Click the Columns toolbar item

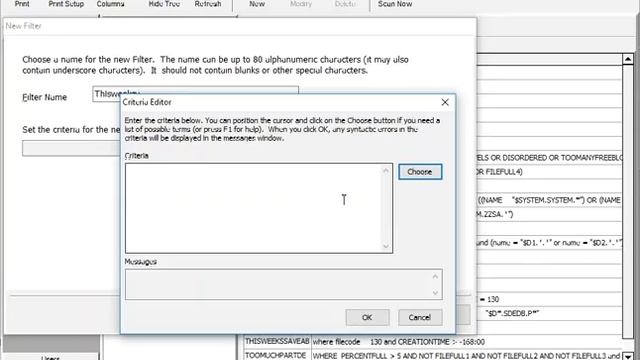pos(111,4)
